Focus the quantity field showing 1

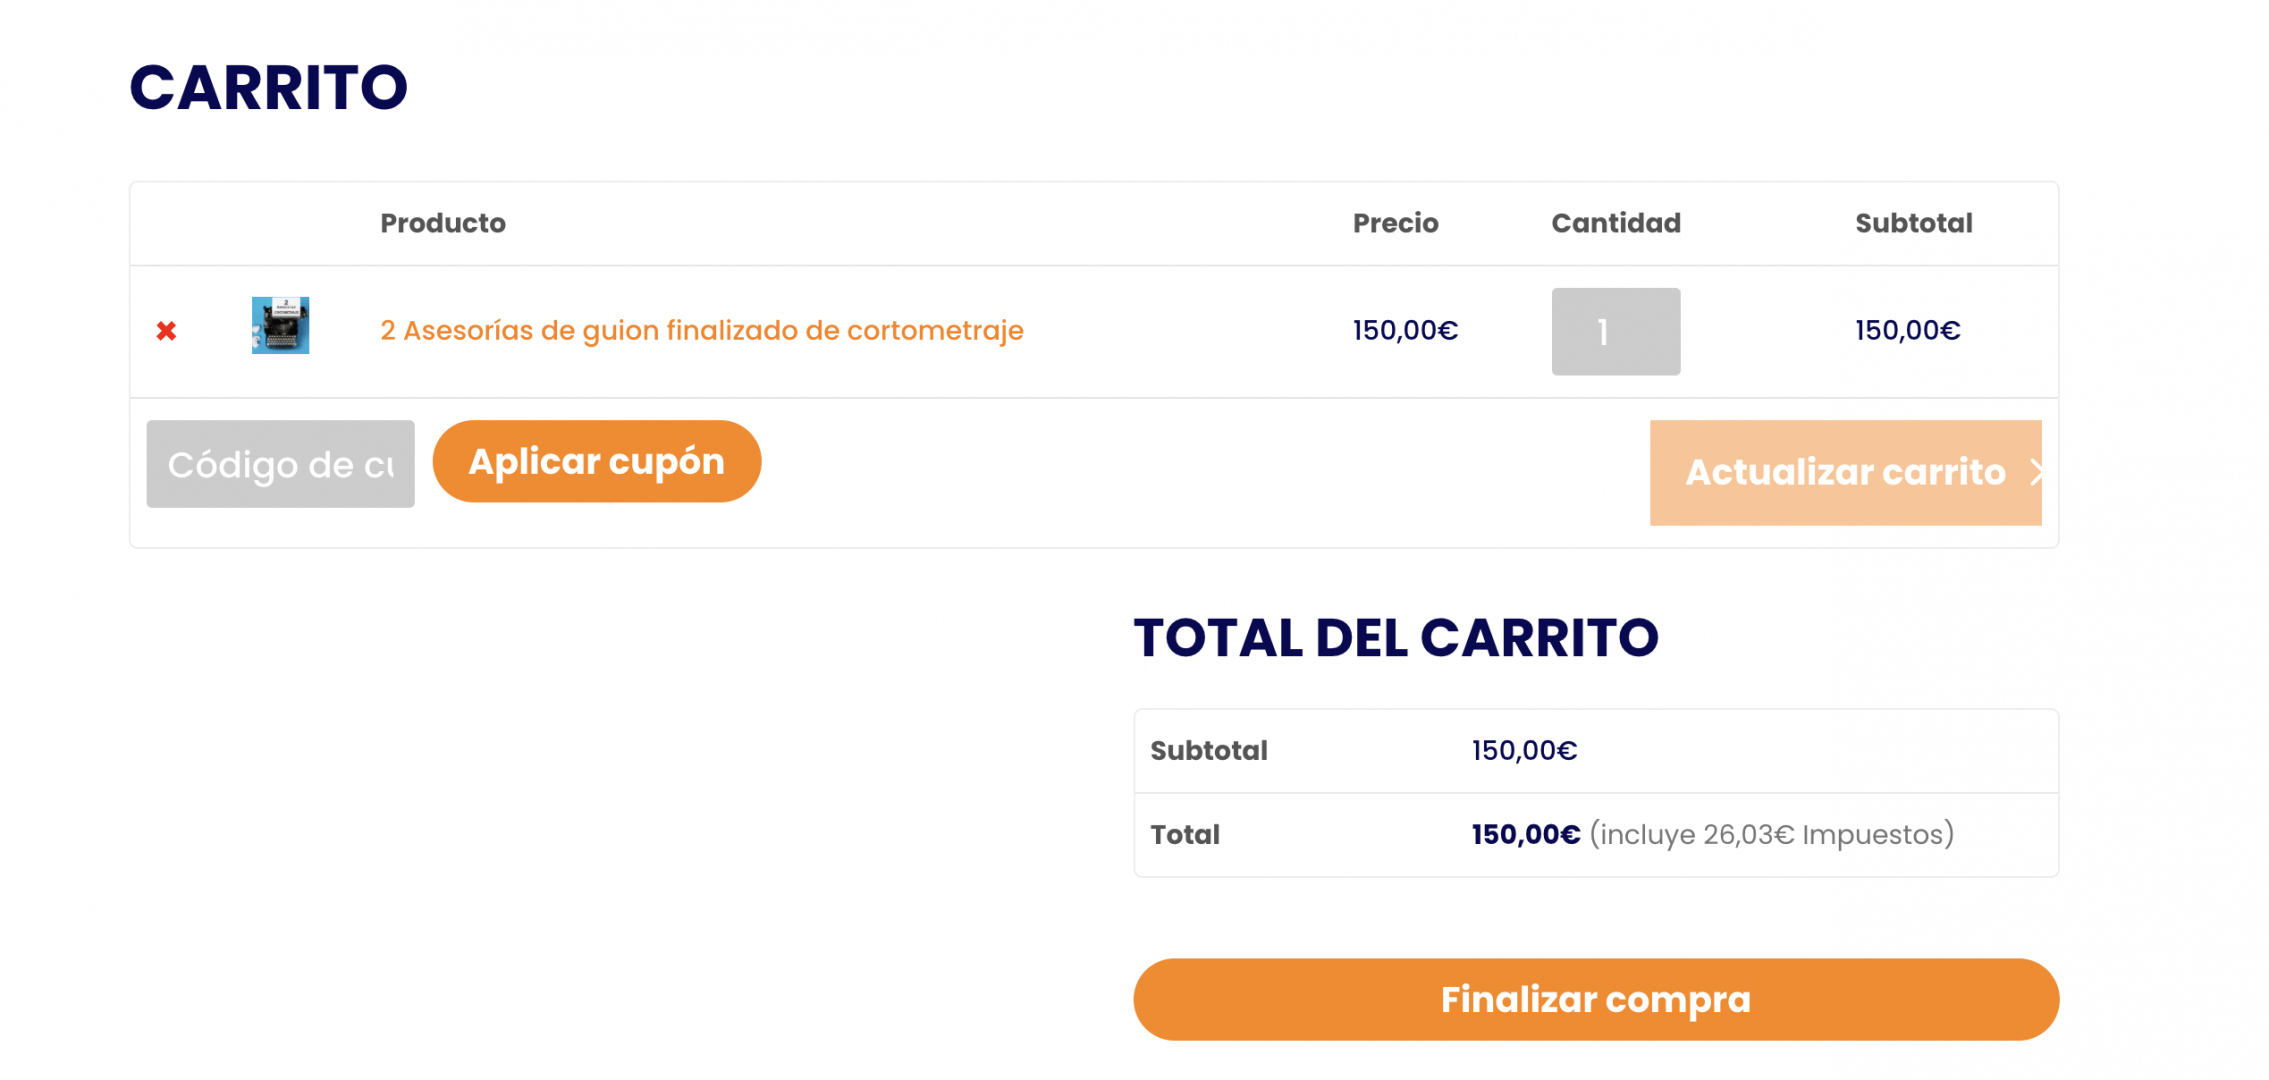tap(1615, 331)
